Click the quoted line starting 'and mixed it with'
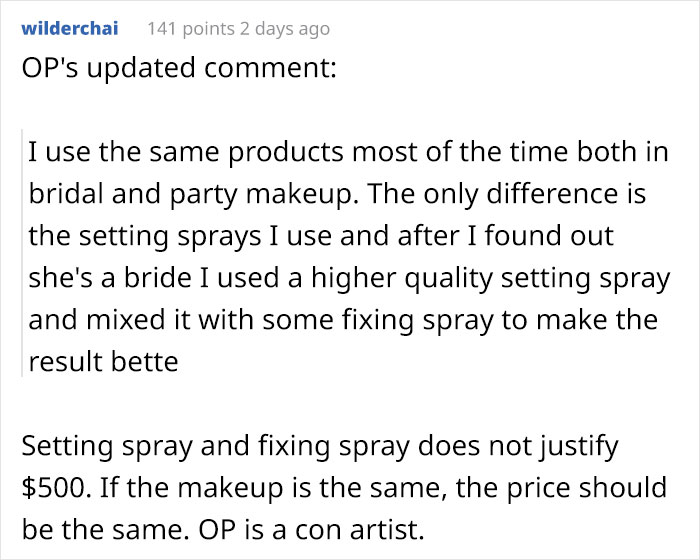The image size is (700, 560). tap(343, 320)
